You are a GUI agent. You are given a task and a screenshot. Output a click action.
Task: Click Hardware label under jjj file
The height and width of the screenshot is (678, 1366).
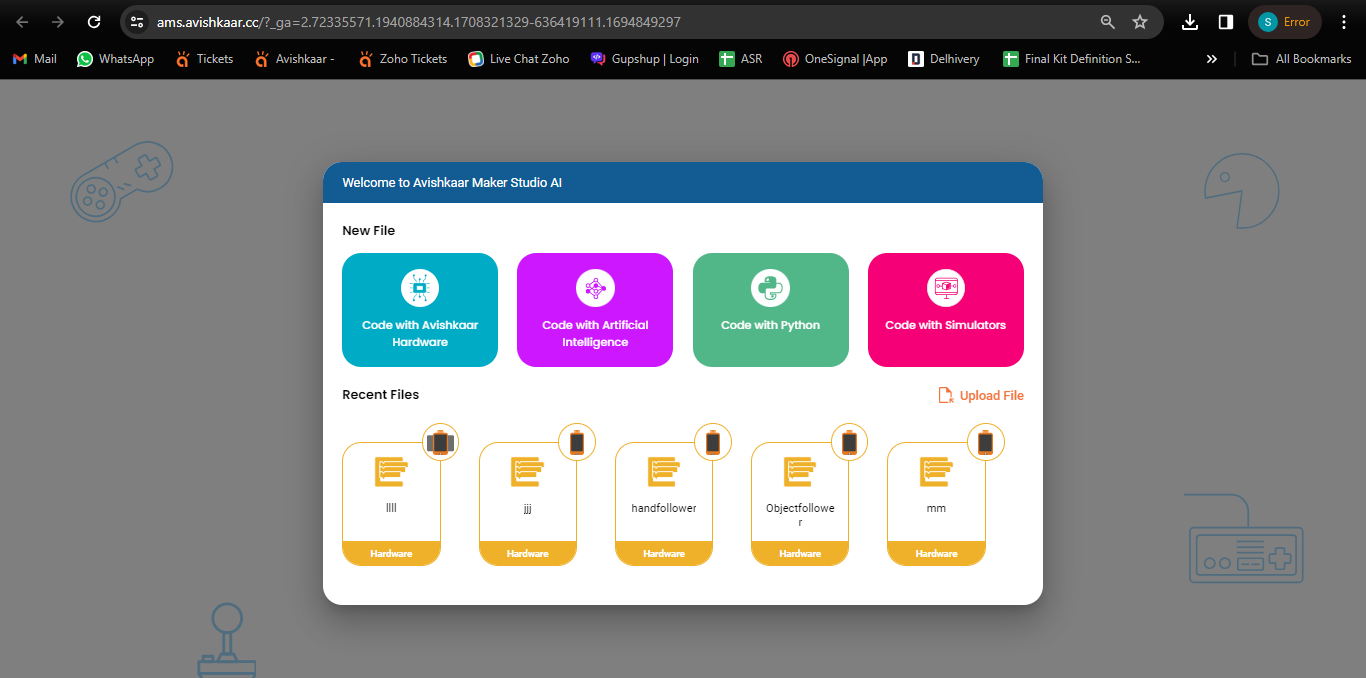[528, 553]
